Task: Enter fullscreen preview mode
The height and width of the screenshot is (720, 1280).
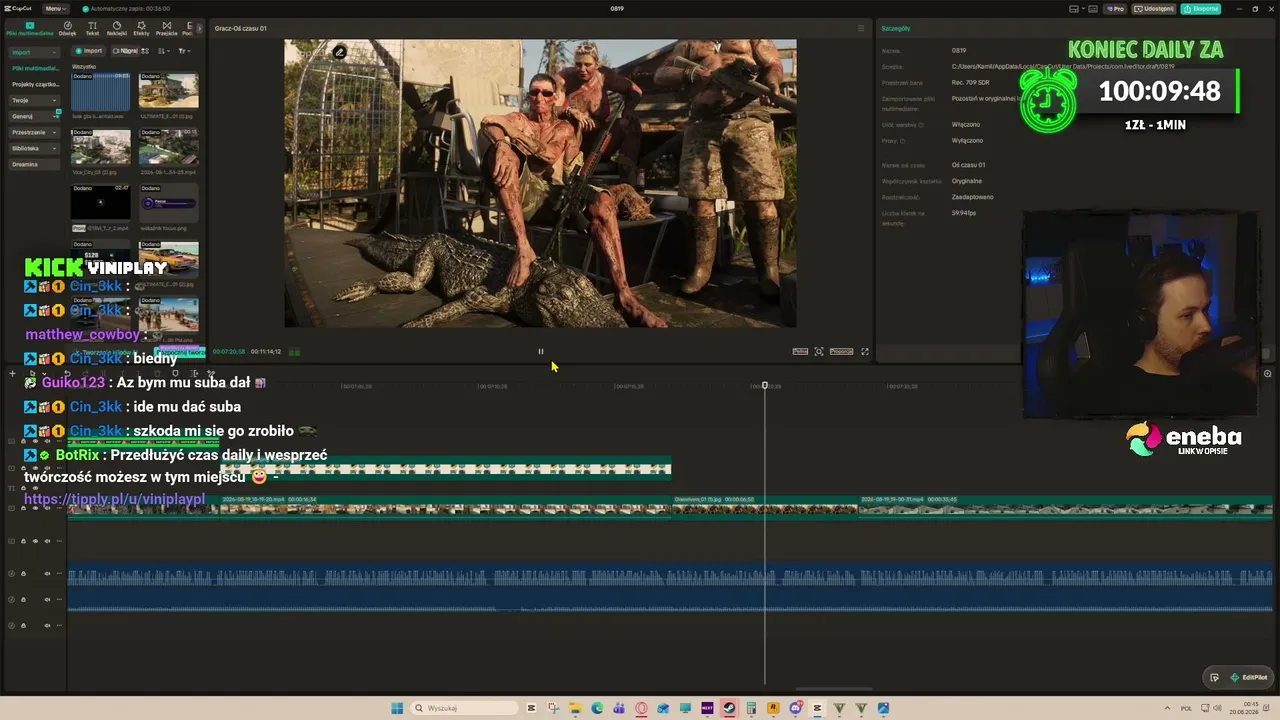Action: click(x=865, y=351)
